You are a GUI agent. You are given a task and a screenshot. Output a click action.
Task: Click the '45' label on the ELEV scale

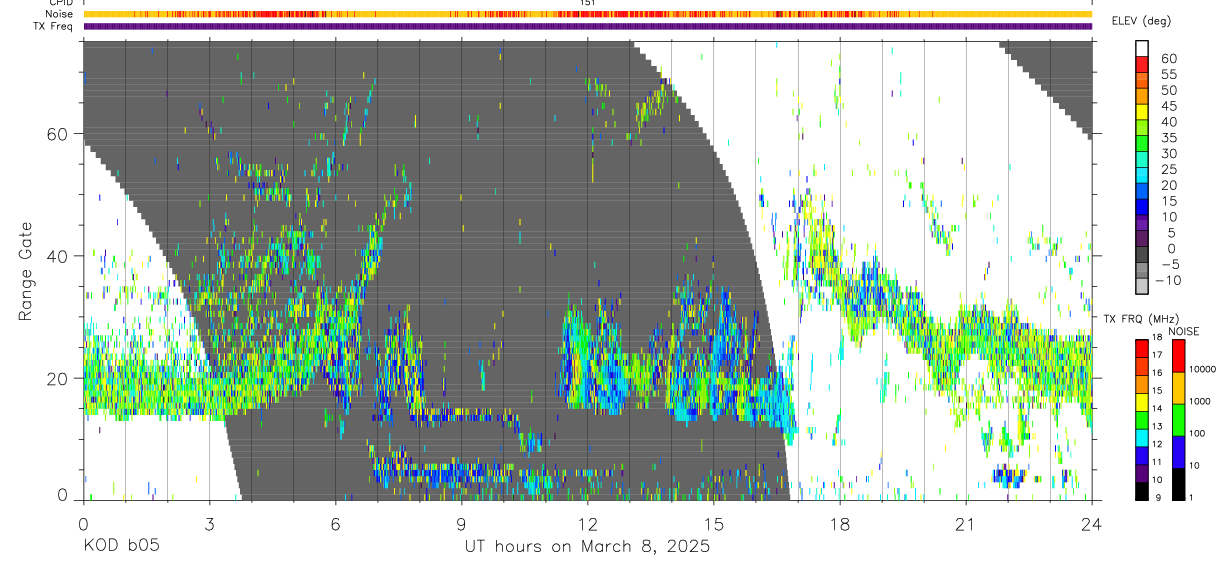pyautogui.click(x=1169, y=106)
